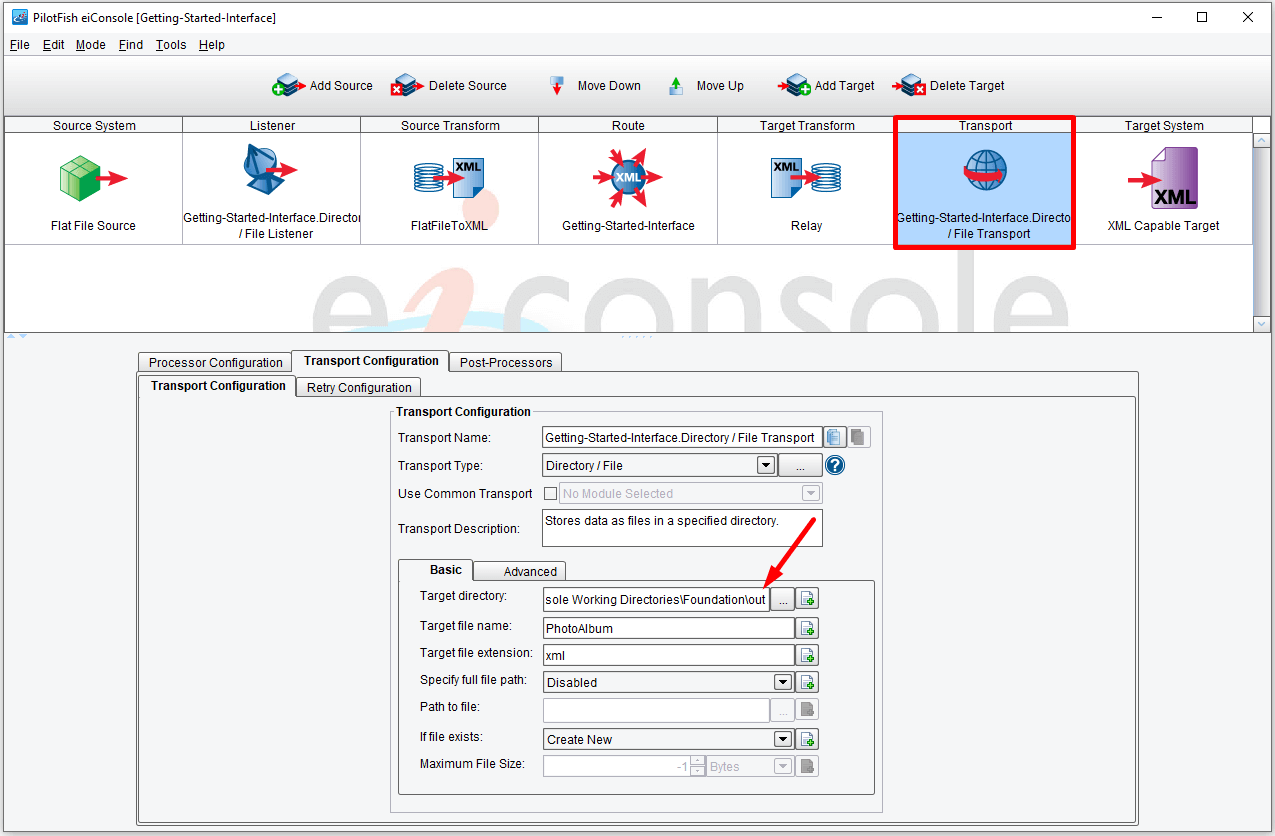Screen dimensions: 1275x836
Task: Open the Edit menu
Action: [54, 45]
